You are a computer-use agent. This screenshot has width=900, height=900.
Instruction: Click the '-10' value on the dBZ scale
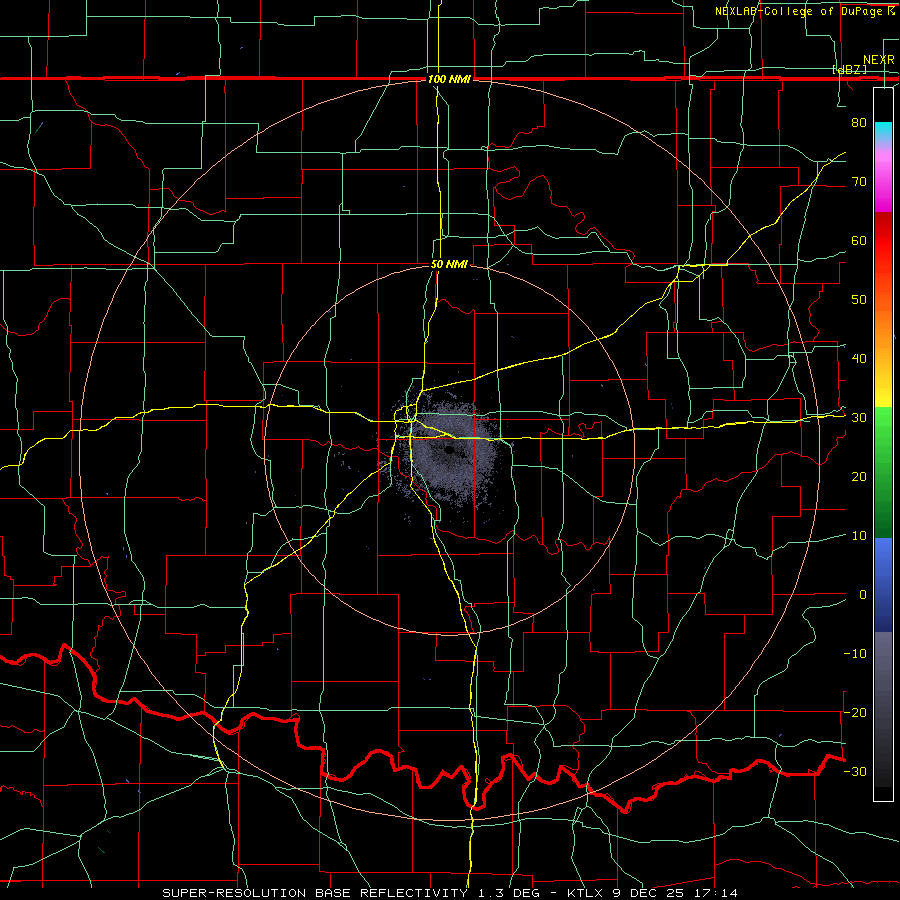click(x=855, y=654)
